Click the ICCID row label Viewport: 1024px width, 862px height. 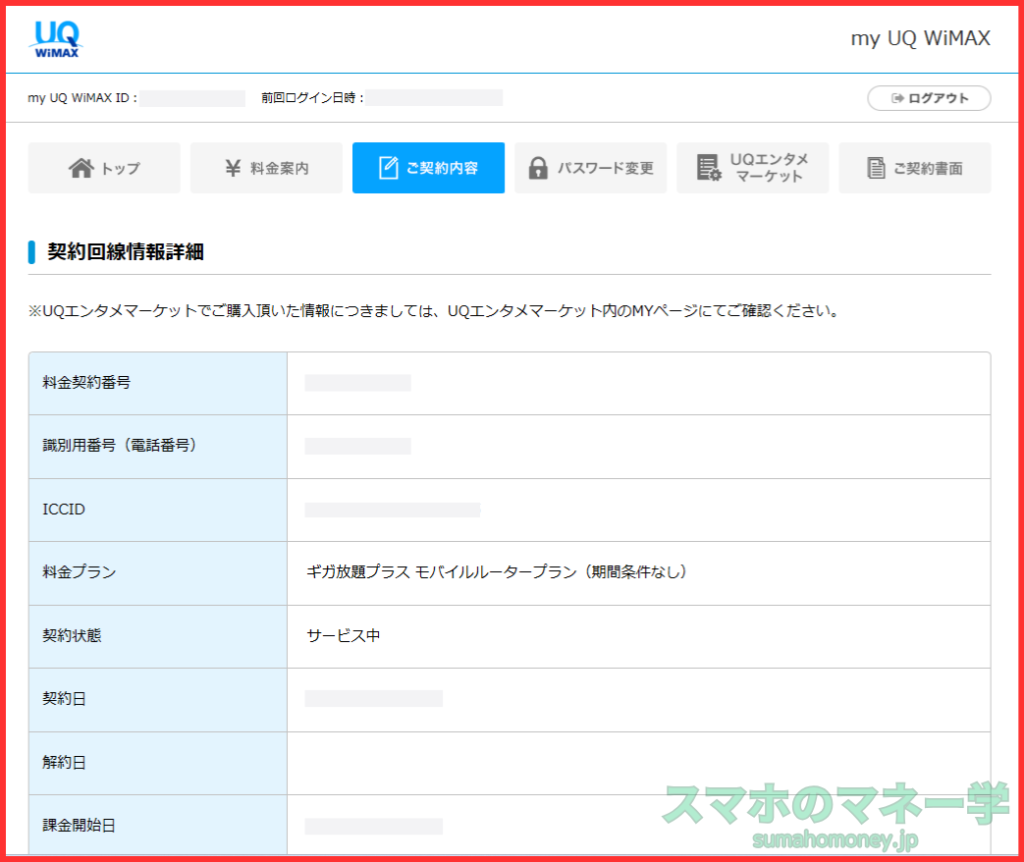[x=64, y=509]
